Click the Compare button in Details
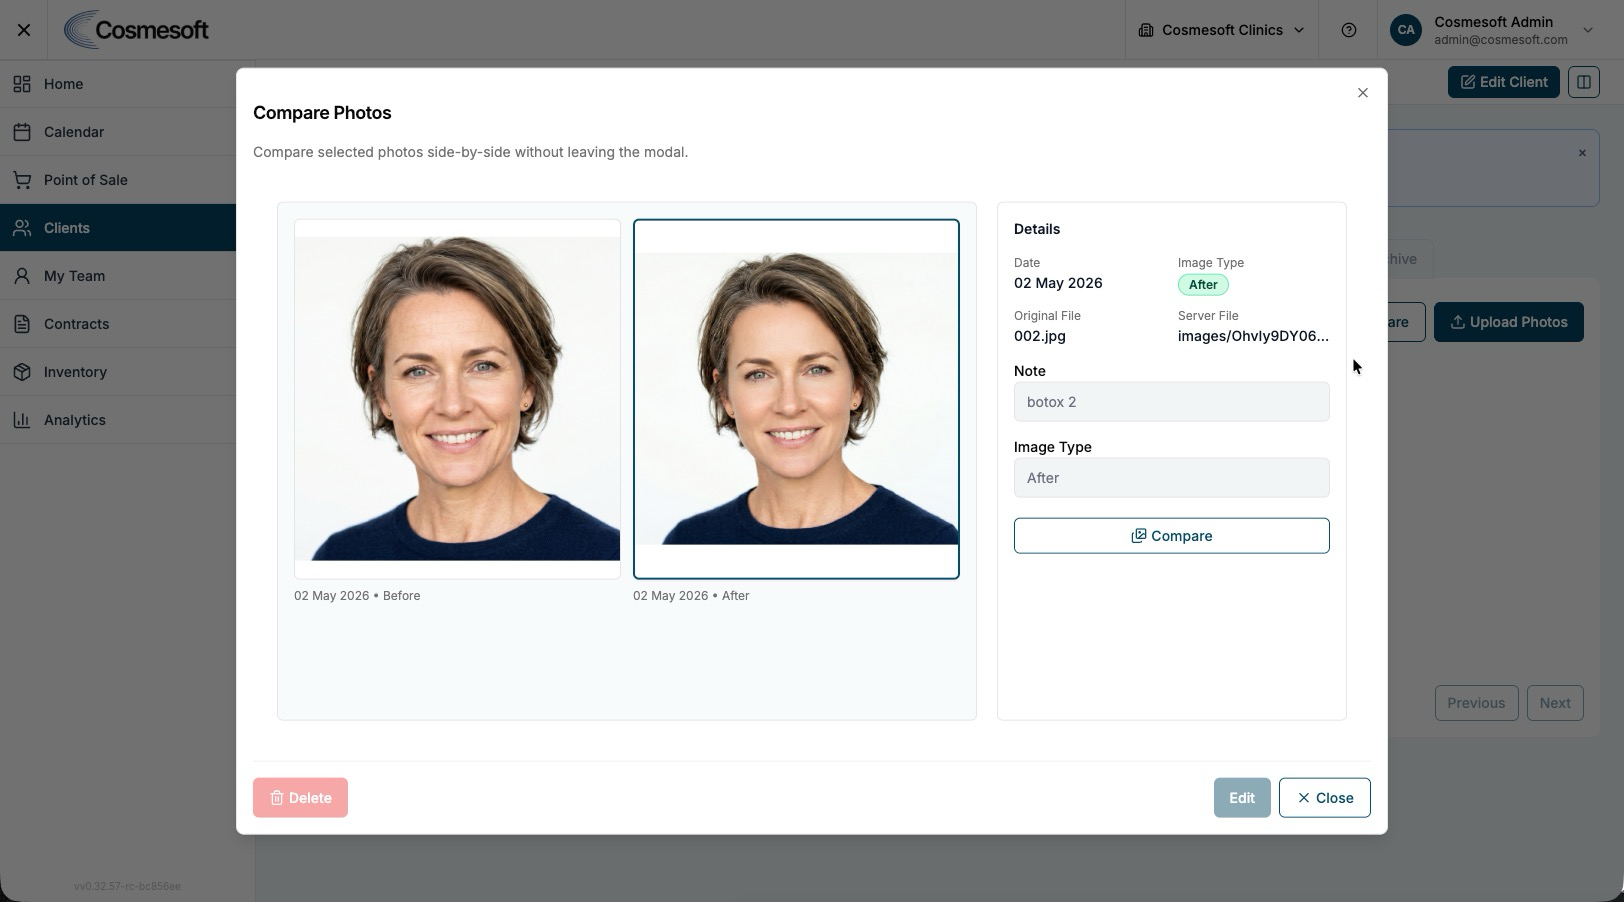 tap(1172, 536)
